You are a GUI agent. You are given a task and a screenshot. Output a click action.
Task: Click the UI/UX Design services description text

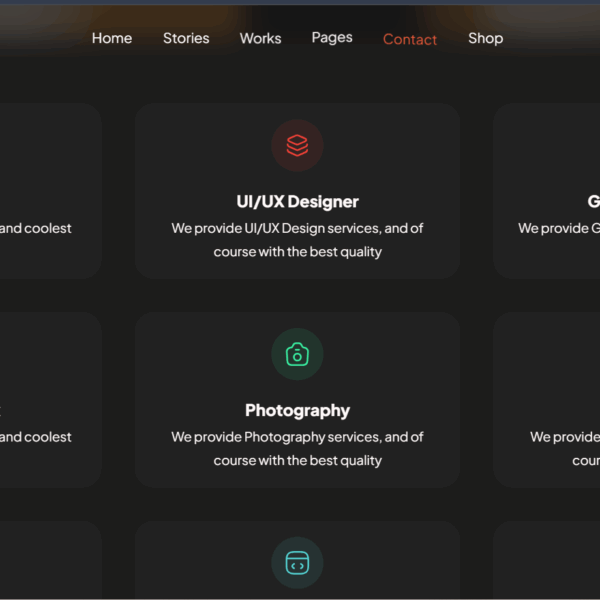pos(297,240)
